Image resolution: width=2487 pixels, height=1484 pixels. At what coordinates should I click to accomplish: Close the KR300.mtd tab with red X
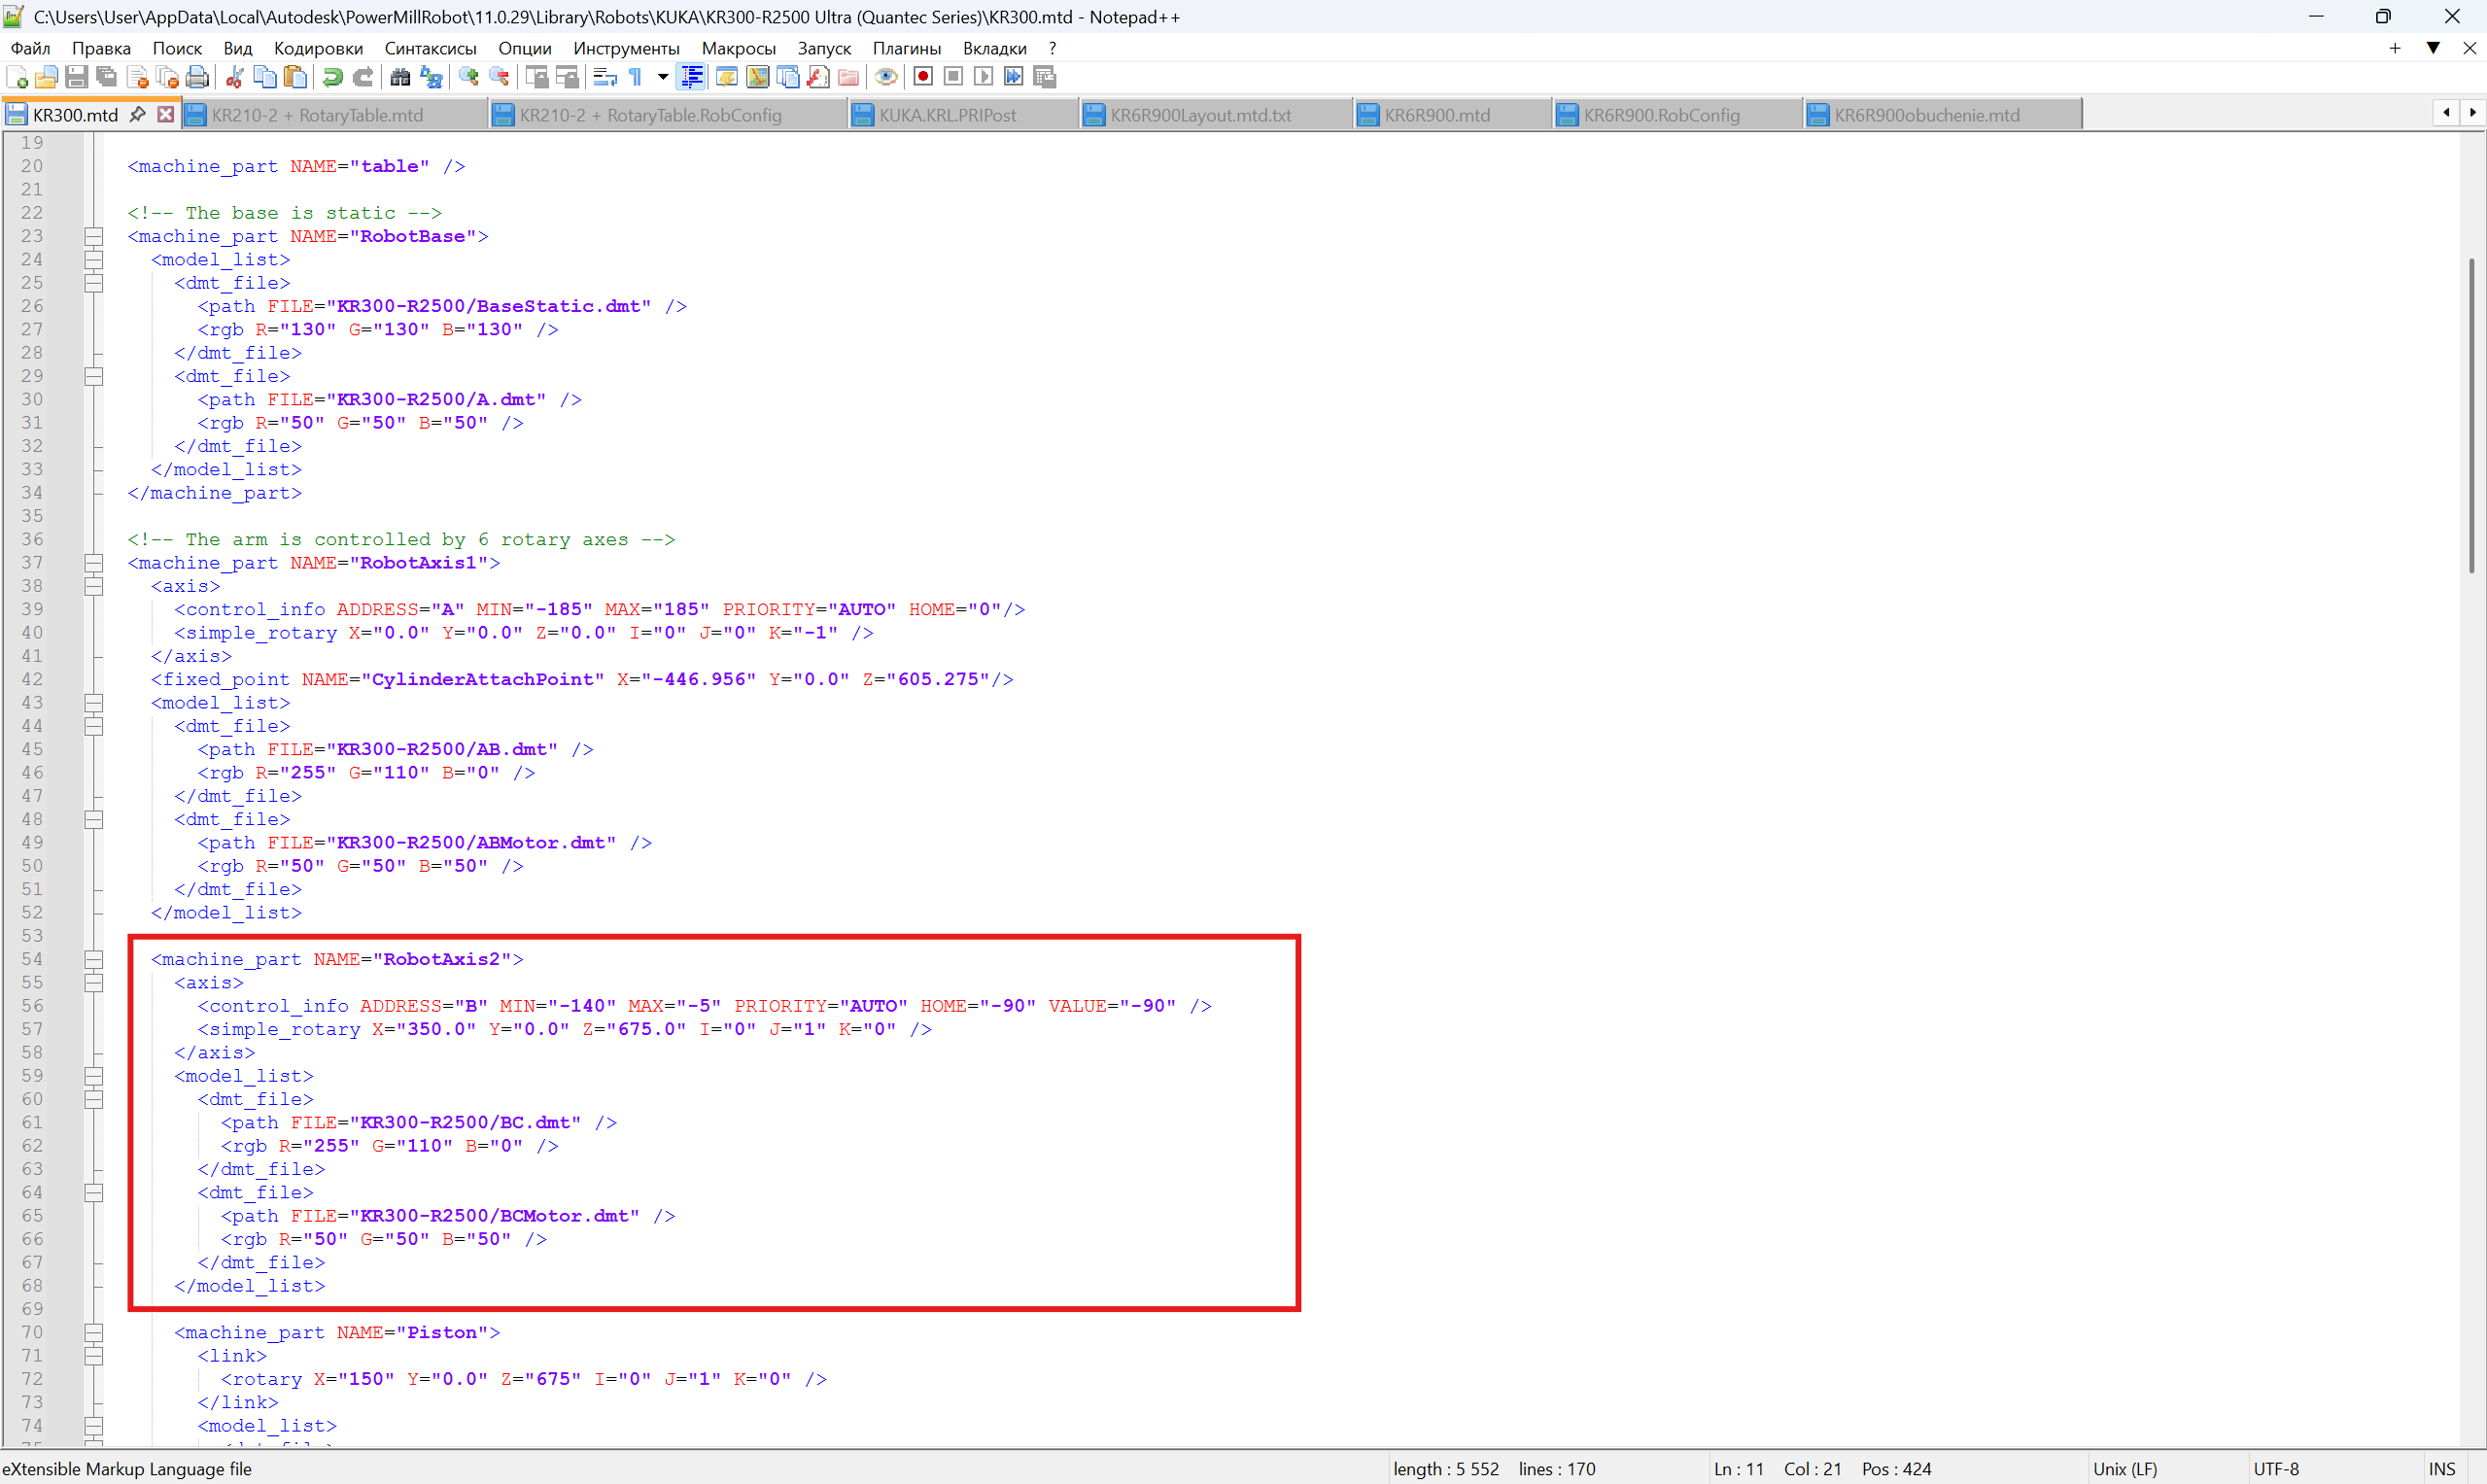click(166, 114)
